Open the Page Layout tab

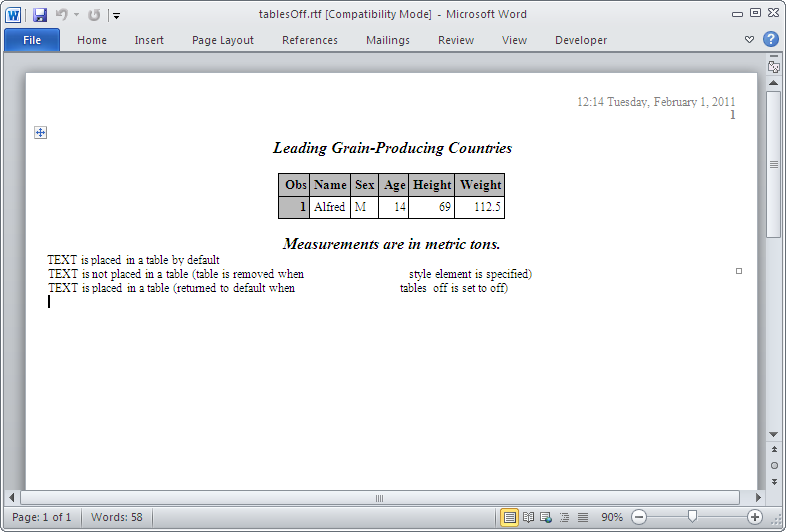[223, 40]
